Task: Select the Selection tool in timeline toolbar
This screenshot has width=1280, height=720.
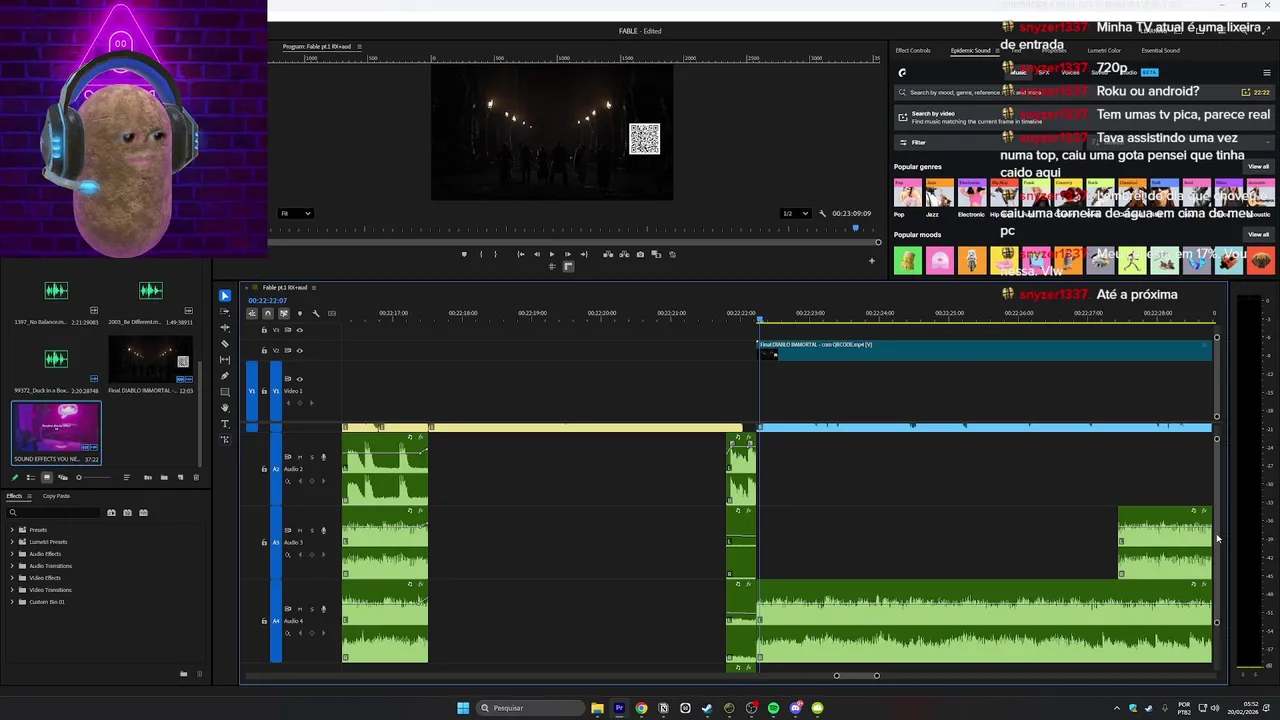Action: point(225,296)
